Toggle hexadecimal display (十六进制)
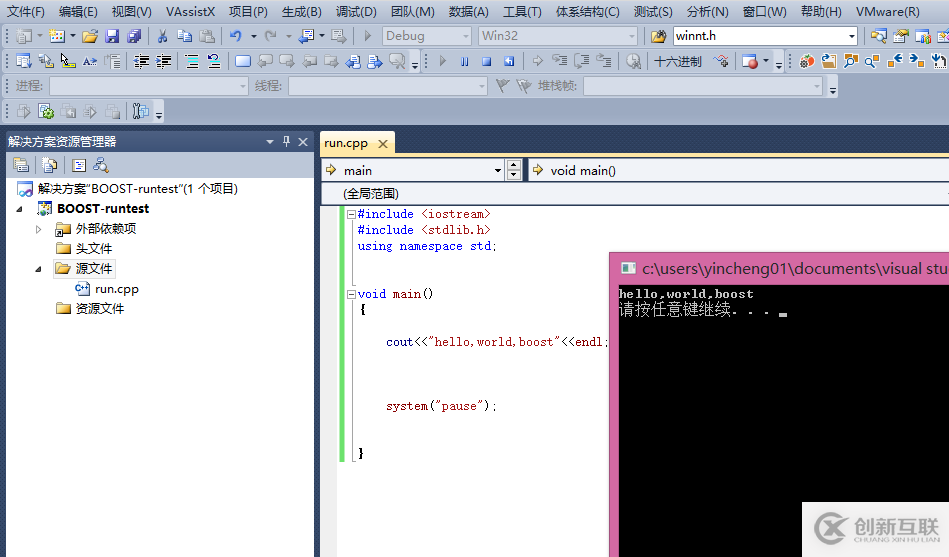949x557 pixels. [678, 61]
